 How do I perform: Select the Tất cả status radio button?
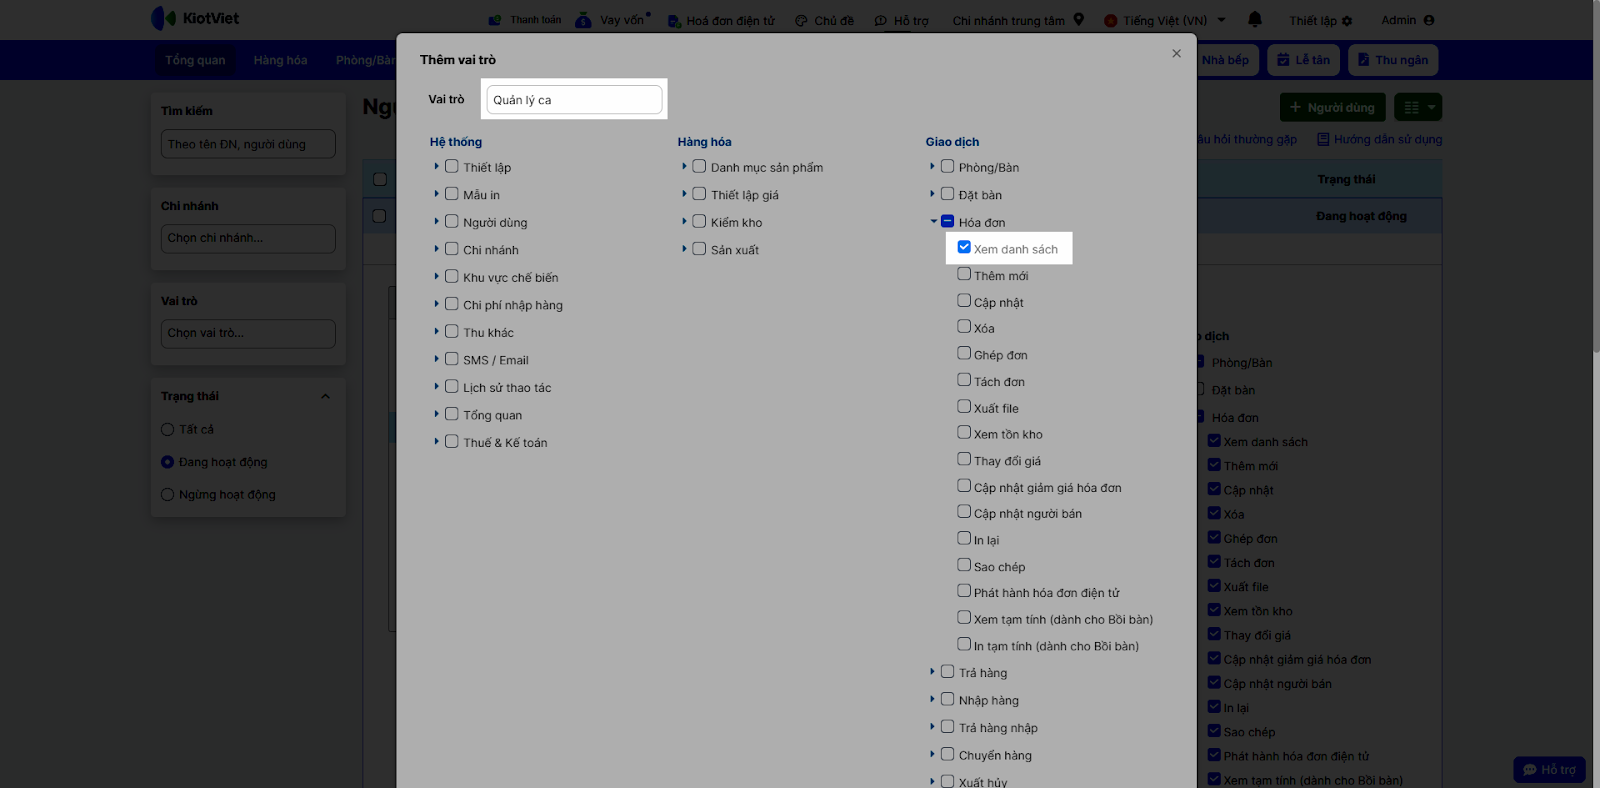click(x=168, y=429)
